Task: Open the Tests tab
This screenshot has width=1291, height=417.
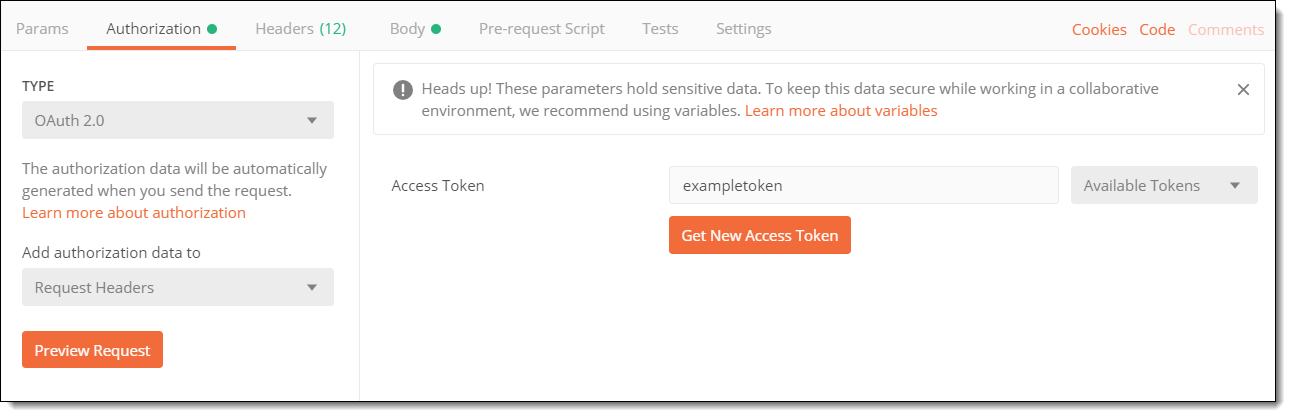Action: point(660,29)
